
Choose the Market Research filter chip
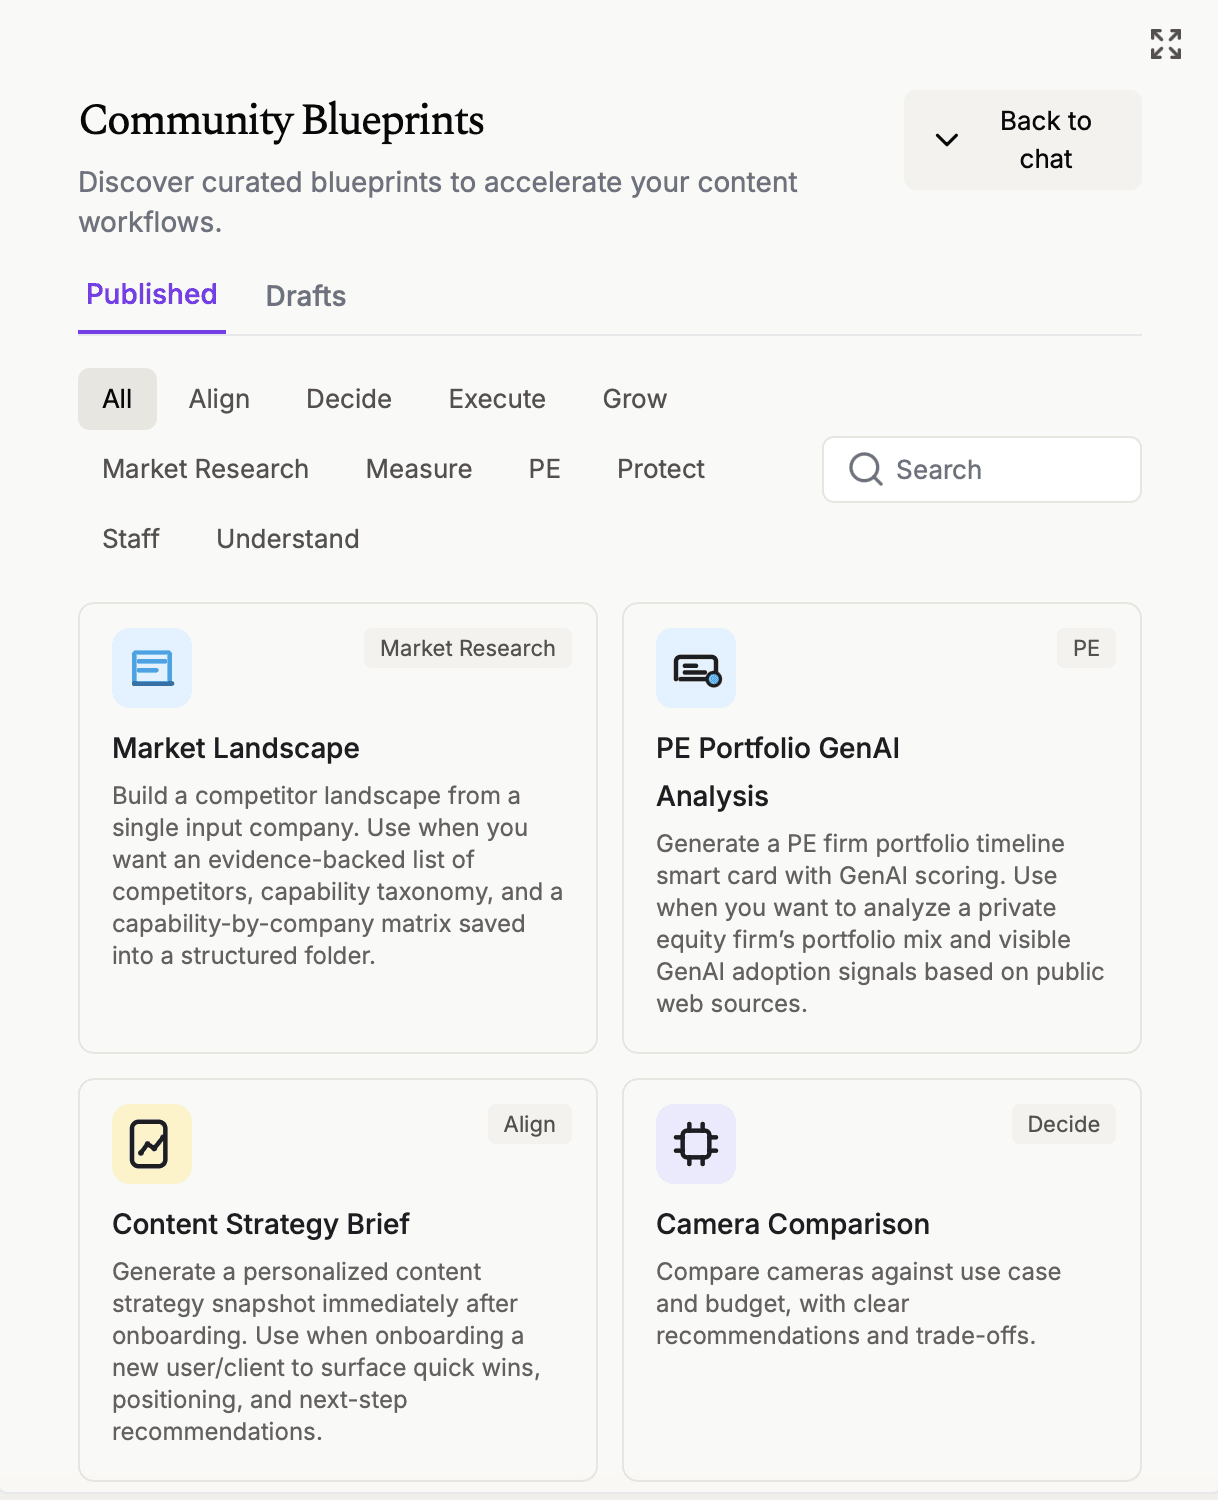tap(205, 469)
